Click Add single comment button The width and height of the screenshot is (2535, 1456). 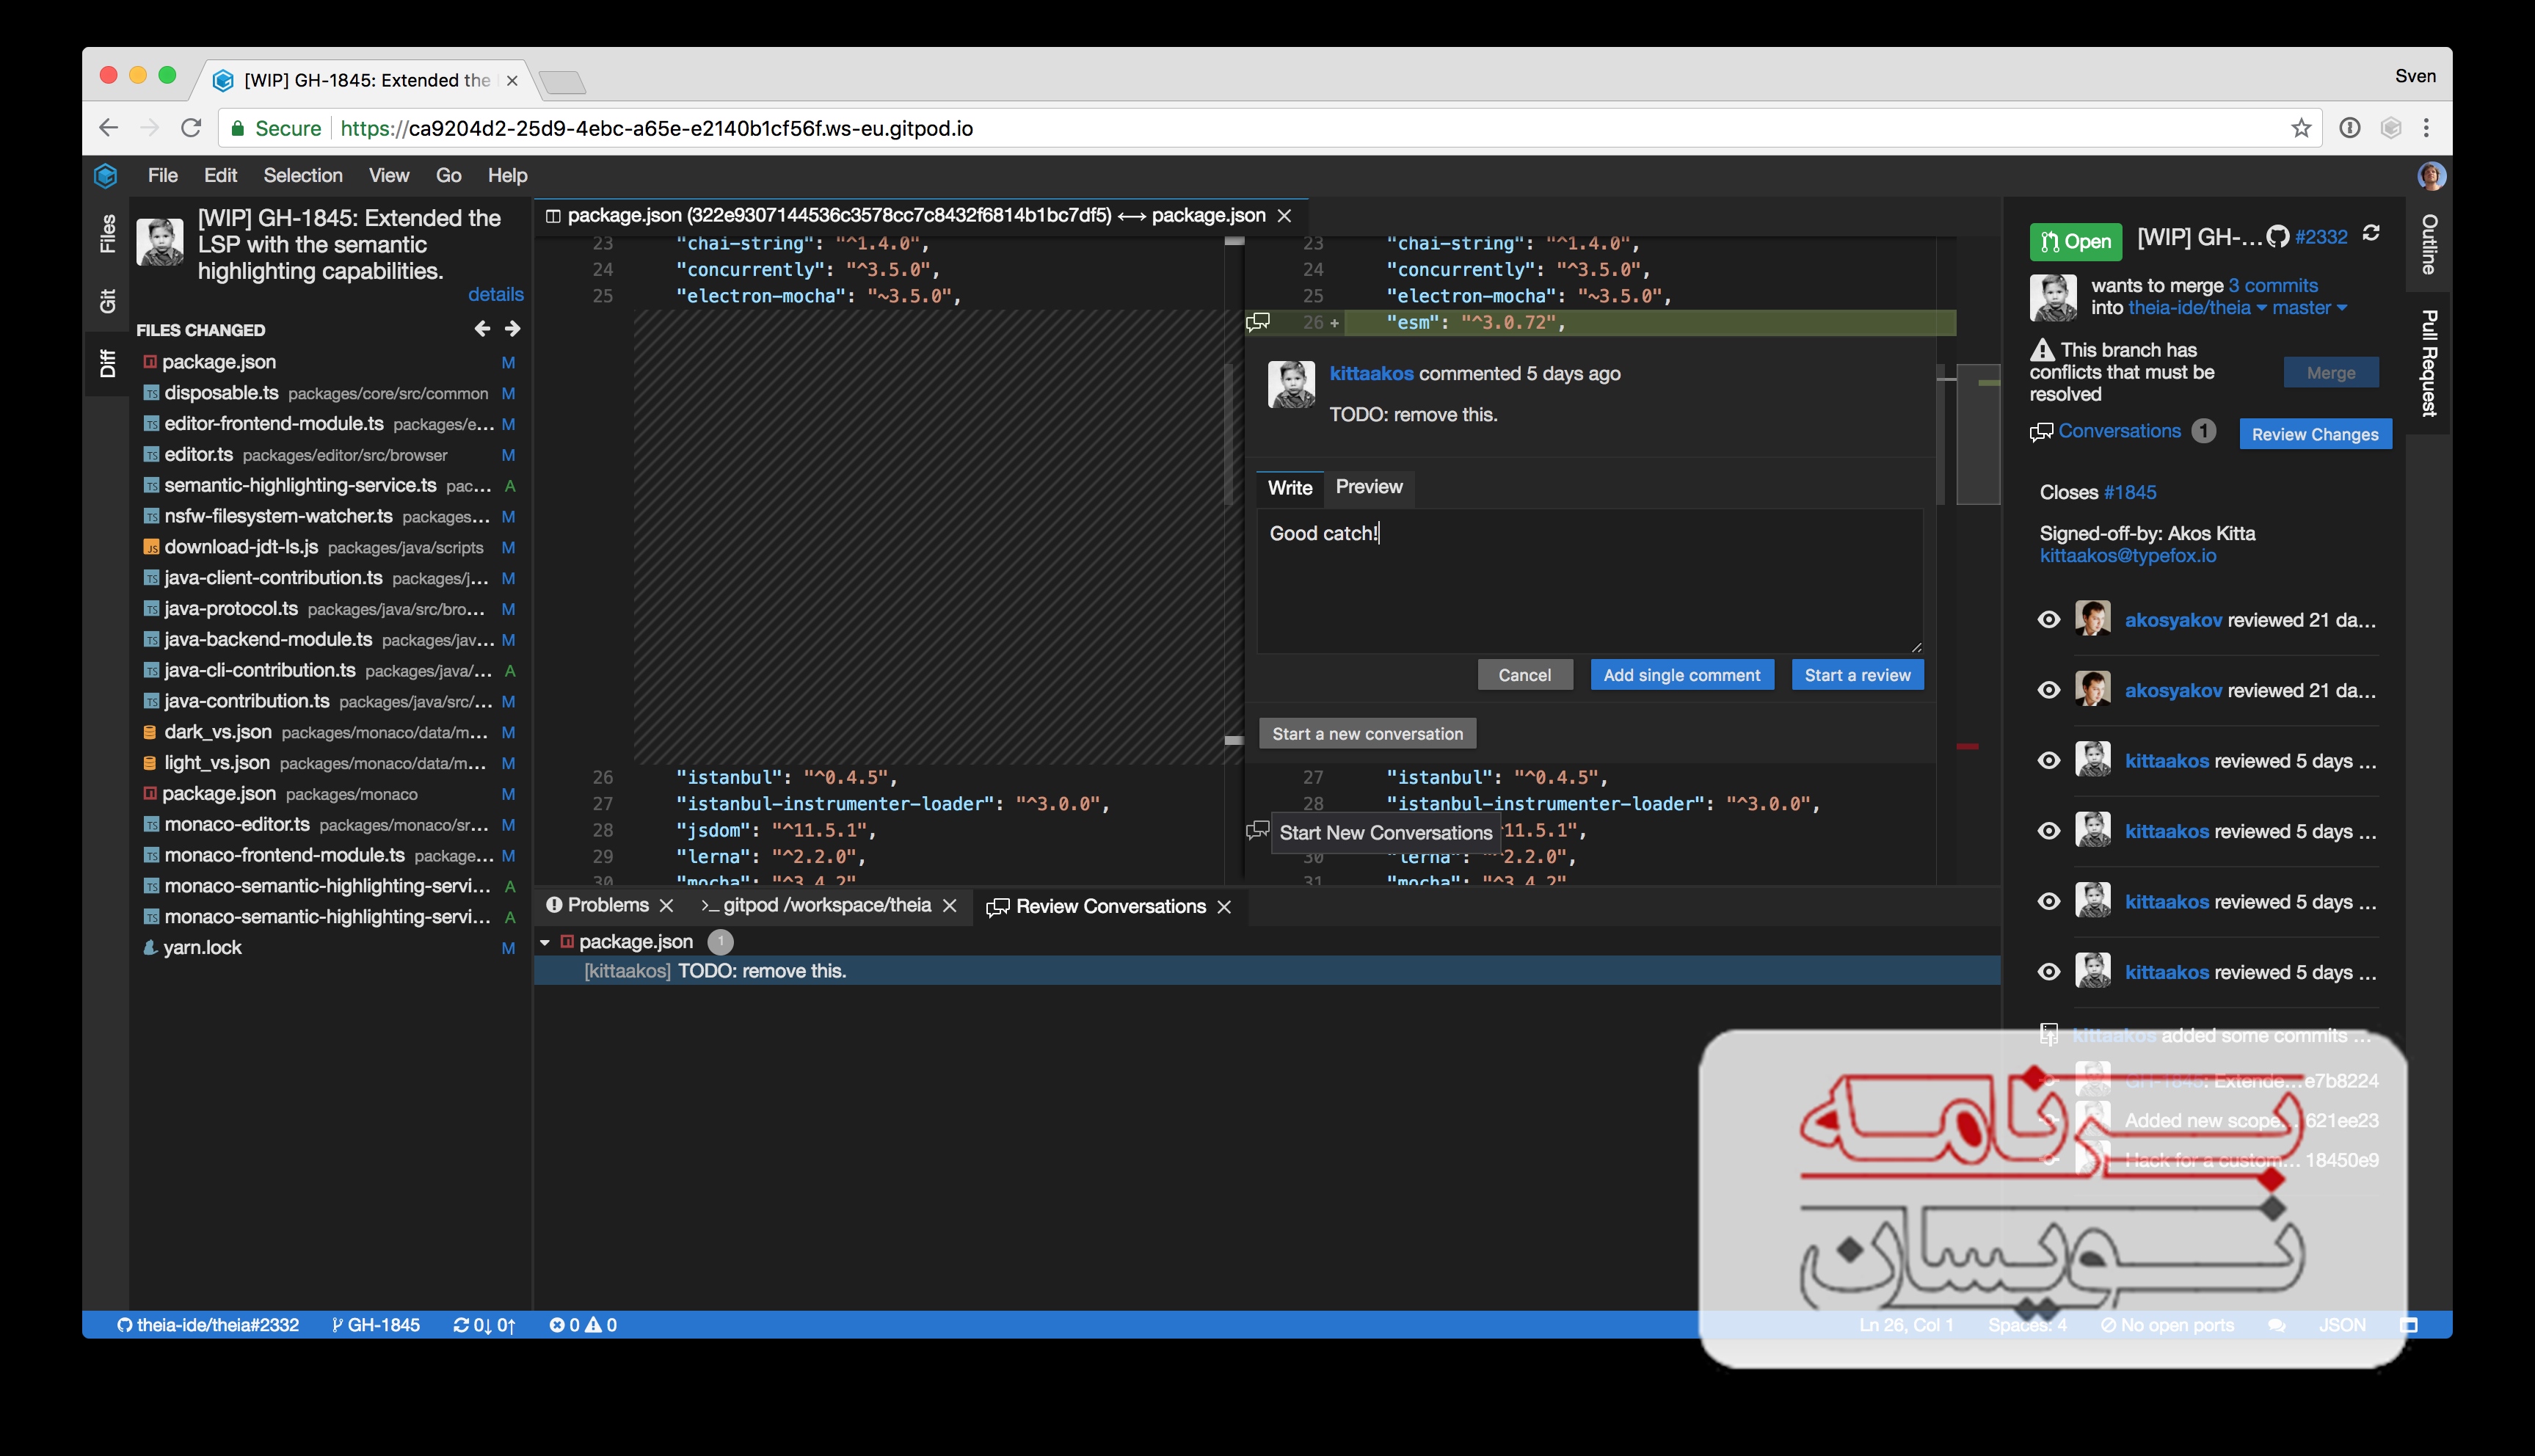[1682, 675]
